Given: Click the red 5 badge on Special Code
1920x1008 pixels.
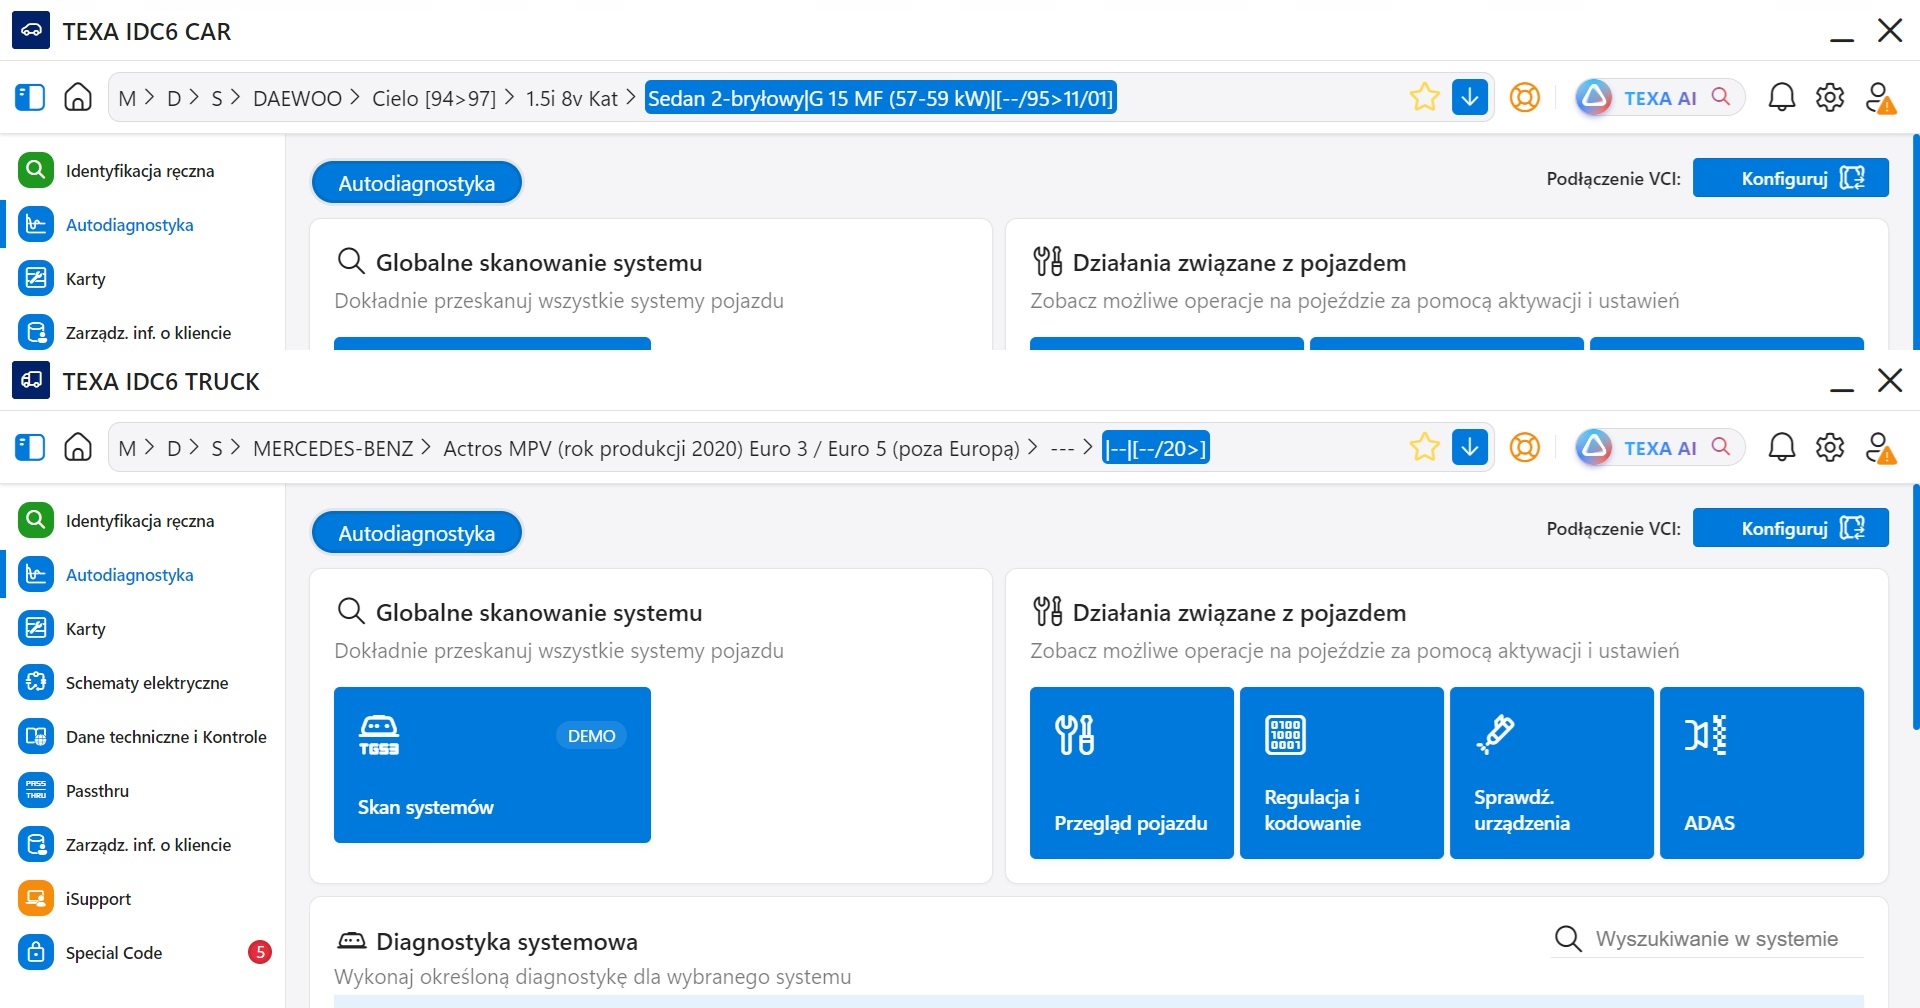Looking at the screenshot, I should [x=260, y=952].
